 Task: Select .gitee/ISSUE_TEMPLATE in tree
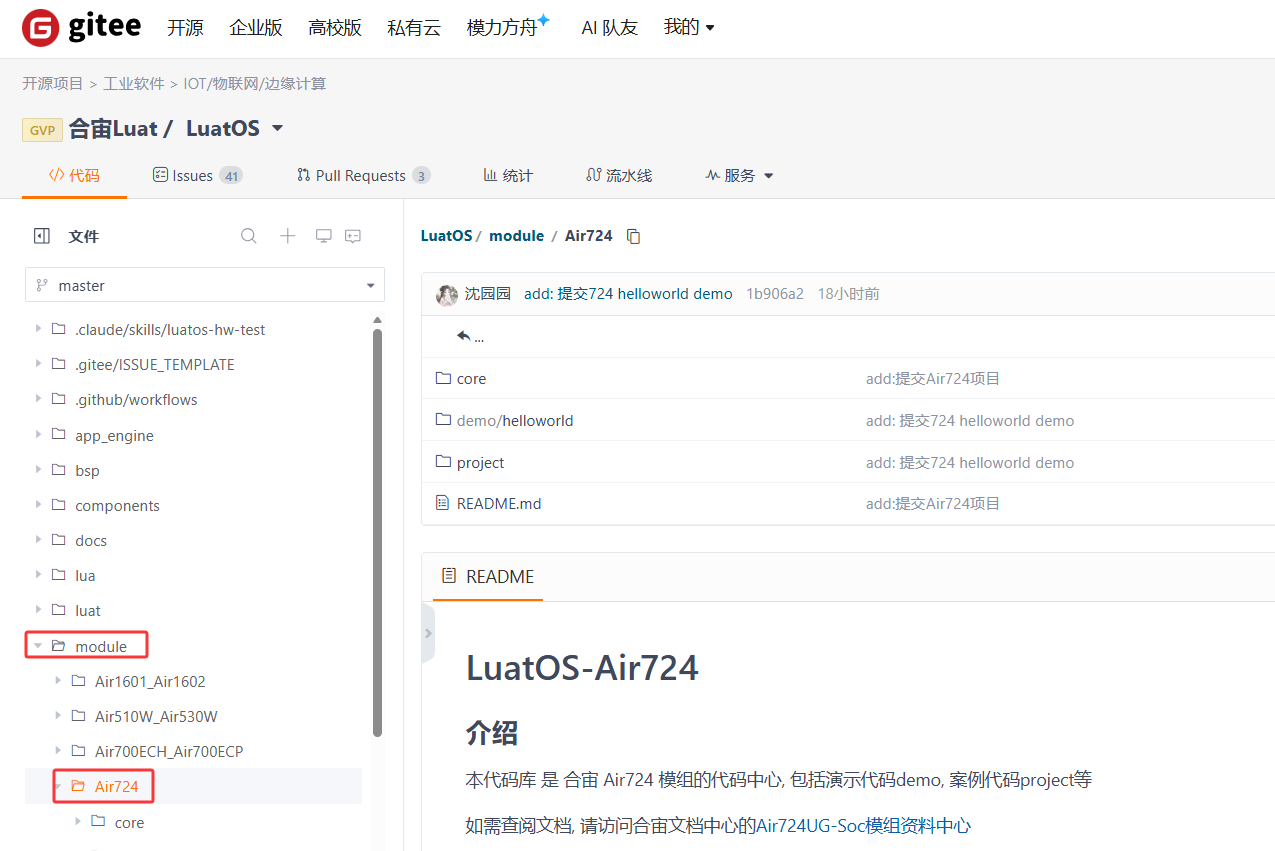tap(155, 365)
